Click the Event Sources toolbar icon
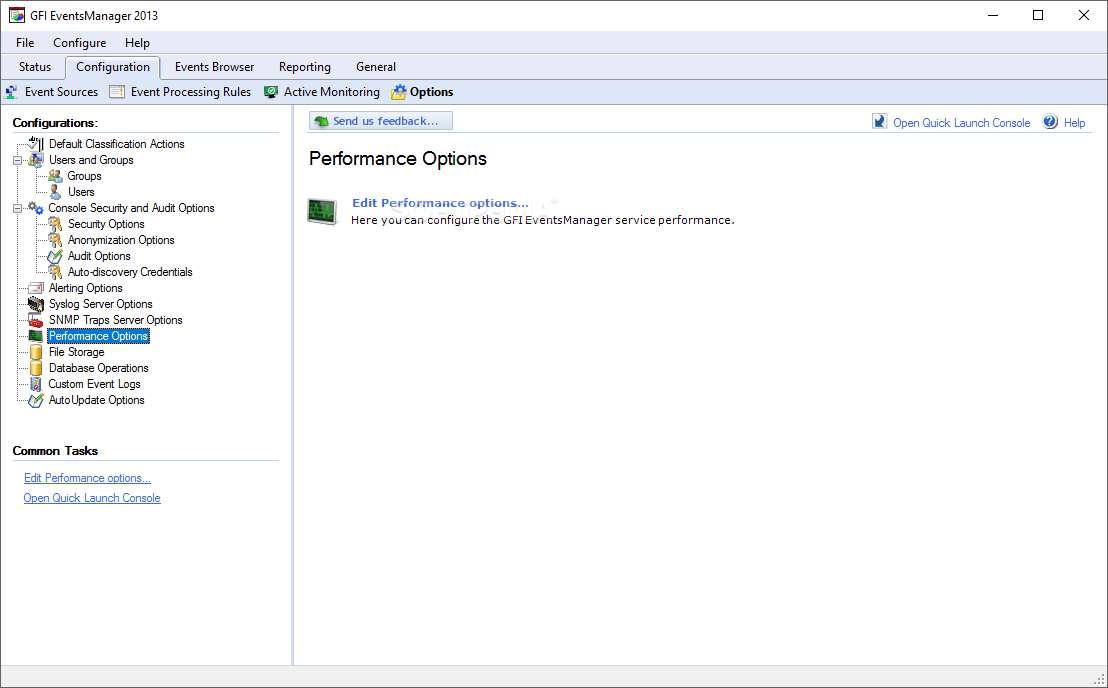Image resolution: width=1108 pixels, height=688 pixels. point(12,92)
